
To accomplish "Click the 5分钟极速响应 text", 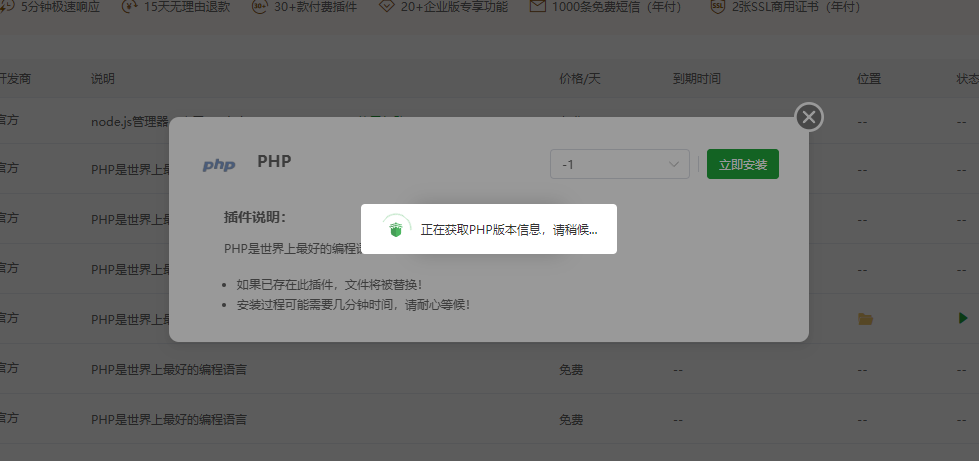I will [61, 7].
